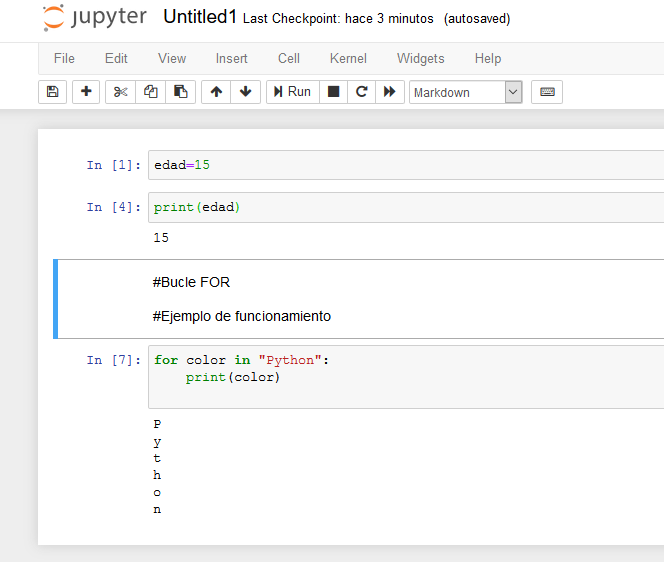Select the #Ejemplo de funcionamiento line

click(x=242, y=316)
